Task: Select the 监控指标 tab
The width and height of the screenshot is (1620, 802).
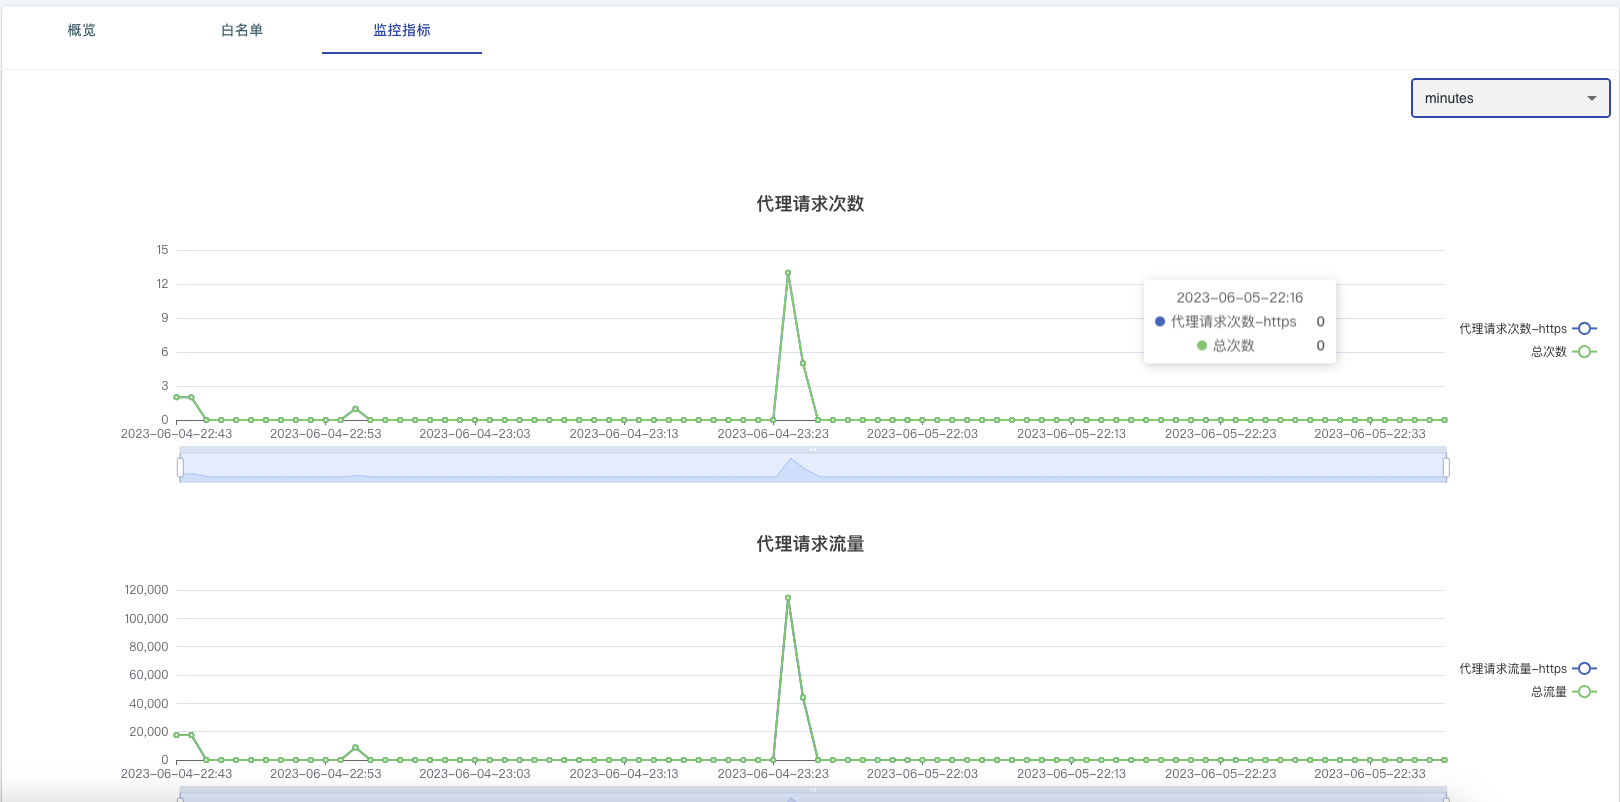Action: (x=402, y=30)
